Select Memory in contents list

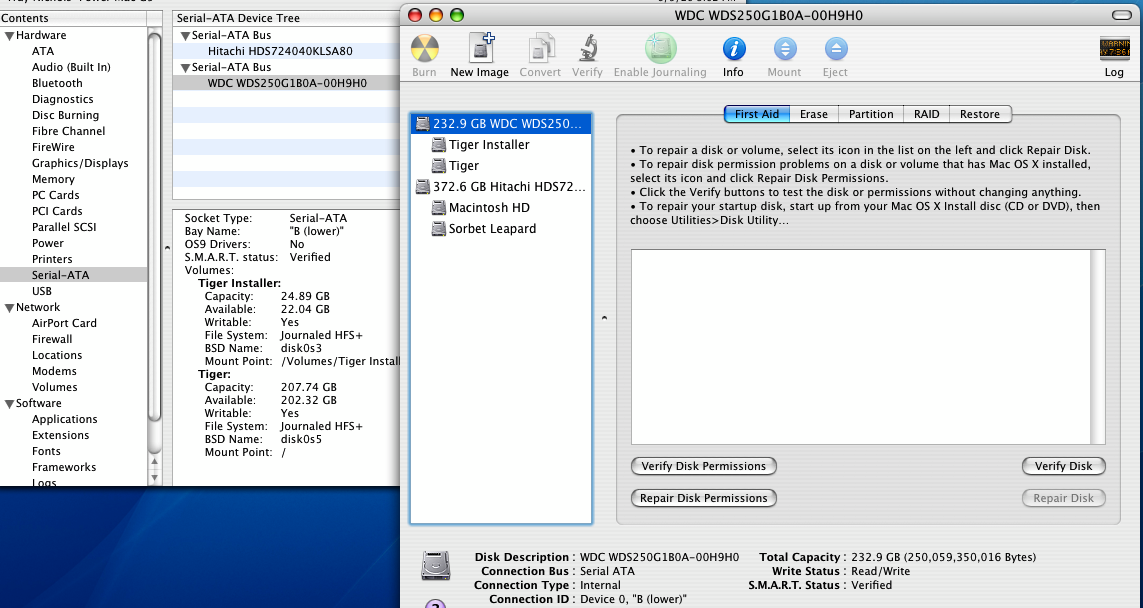pyautogui.click(x=53, y=179)
